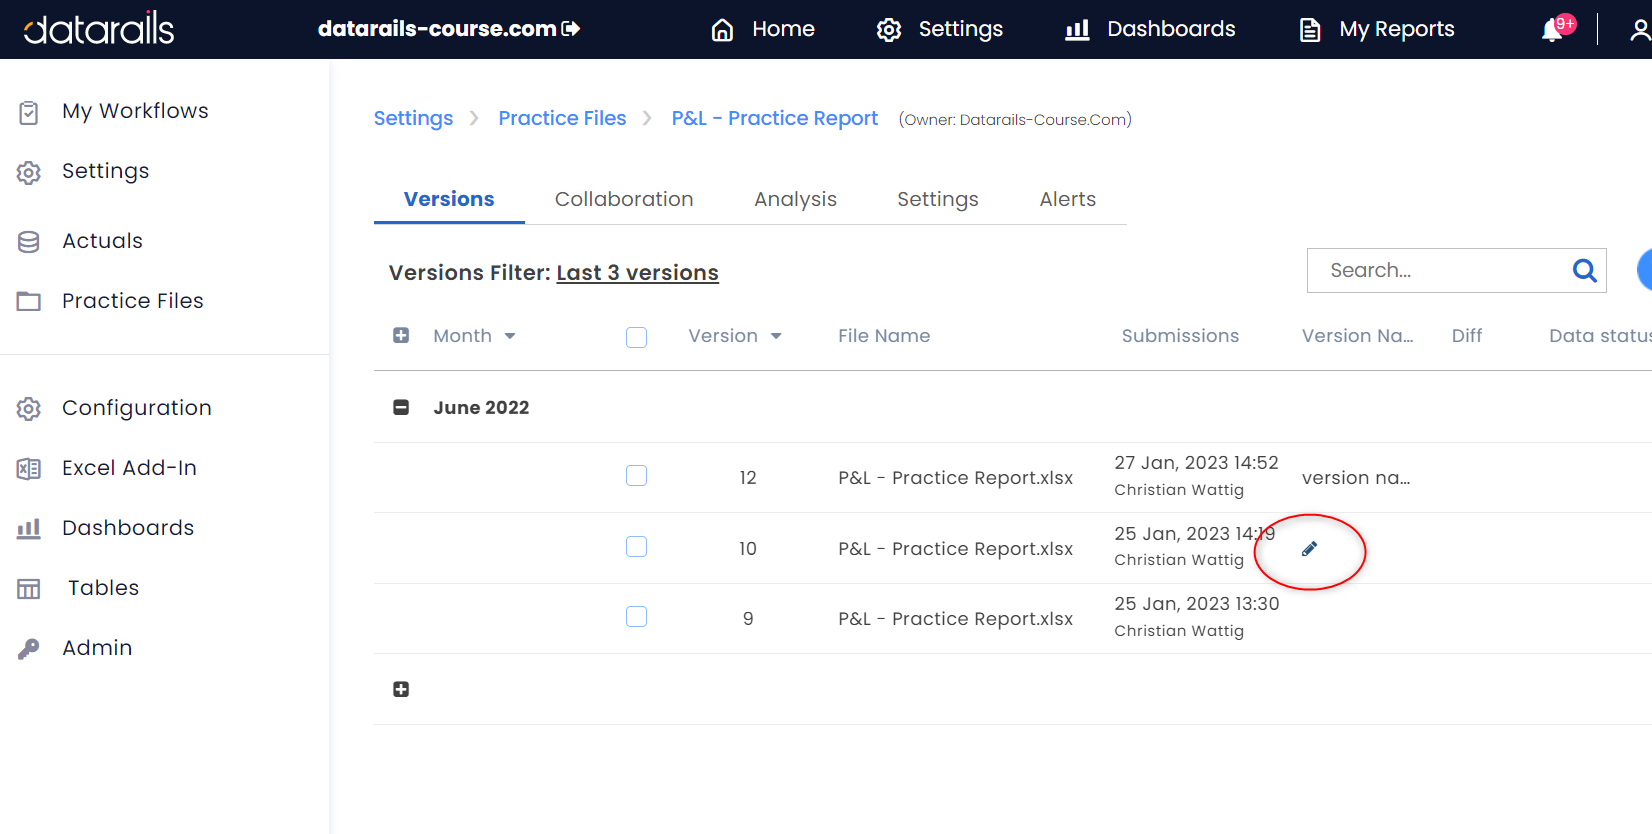Open the Version column sort dropdown arrow
The height and width of the screenshot is (834, 1652).
click(x=776, y=336)
